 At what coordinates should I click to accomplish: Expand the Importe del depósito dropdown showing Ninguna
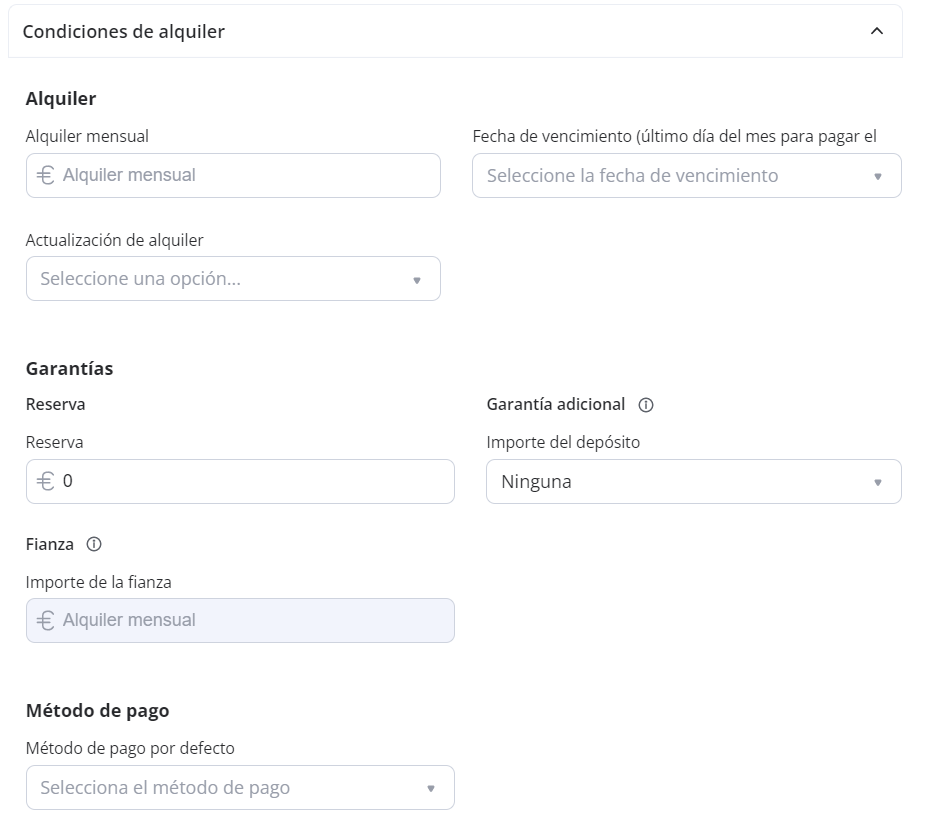[680, 481]
